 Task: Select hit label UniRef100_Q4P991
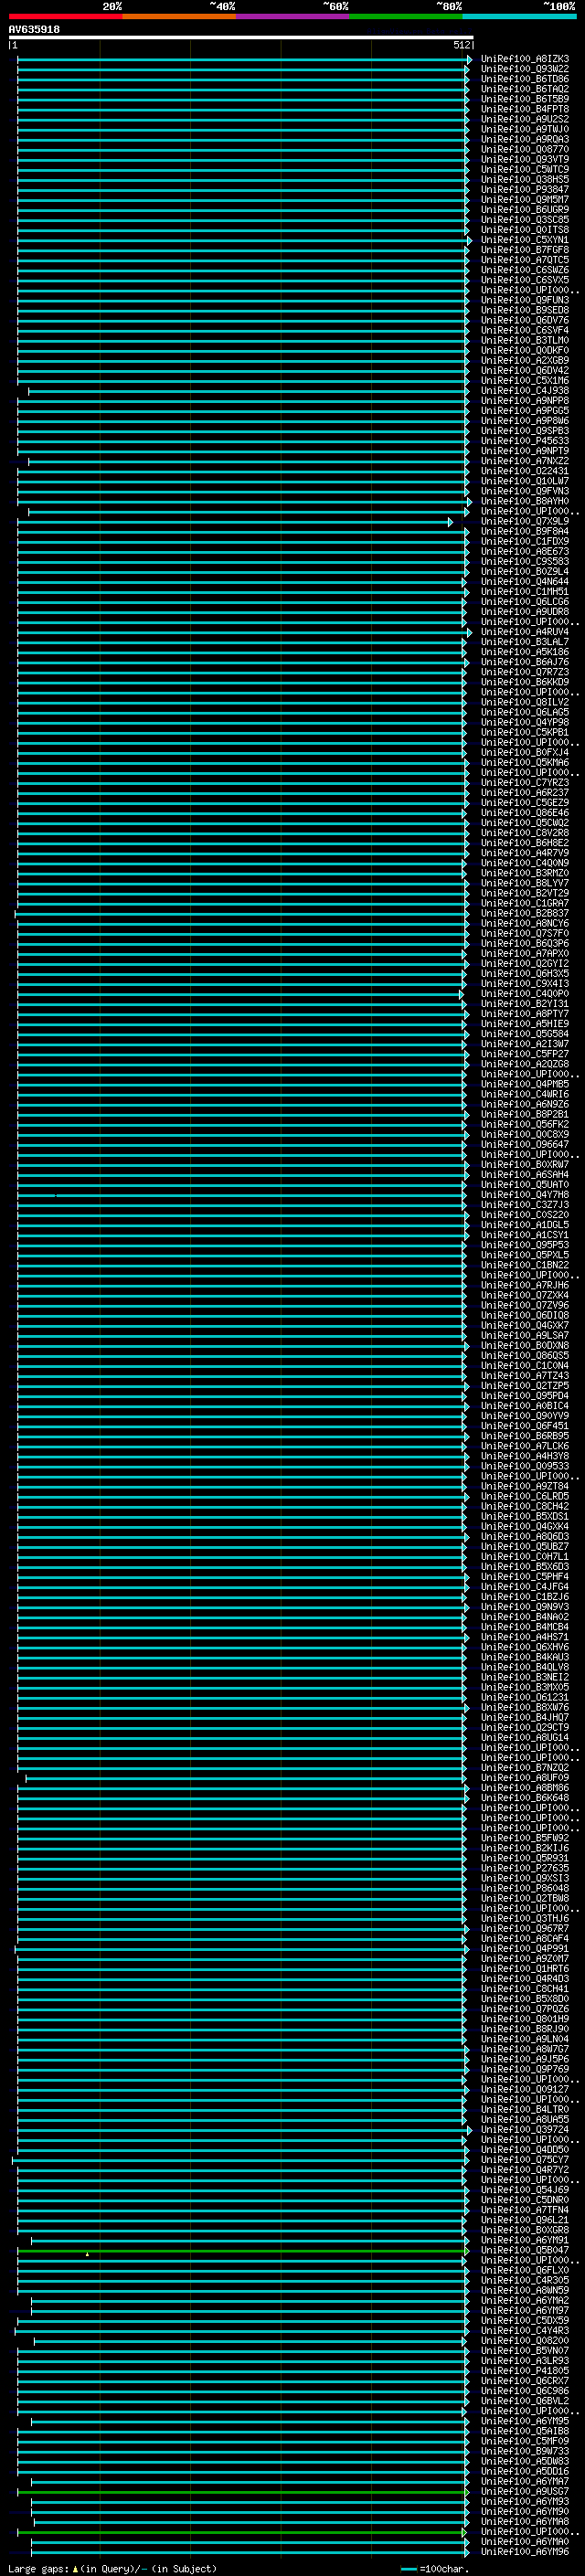point(525,1948)
